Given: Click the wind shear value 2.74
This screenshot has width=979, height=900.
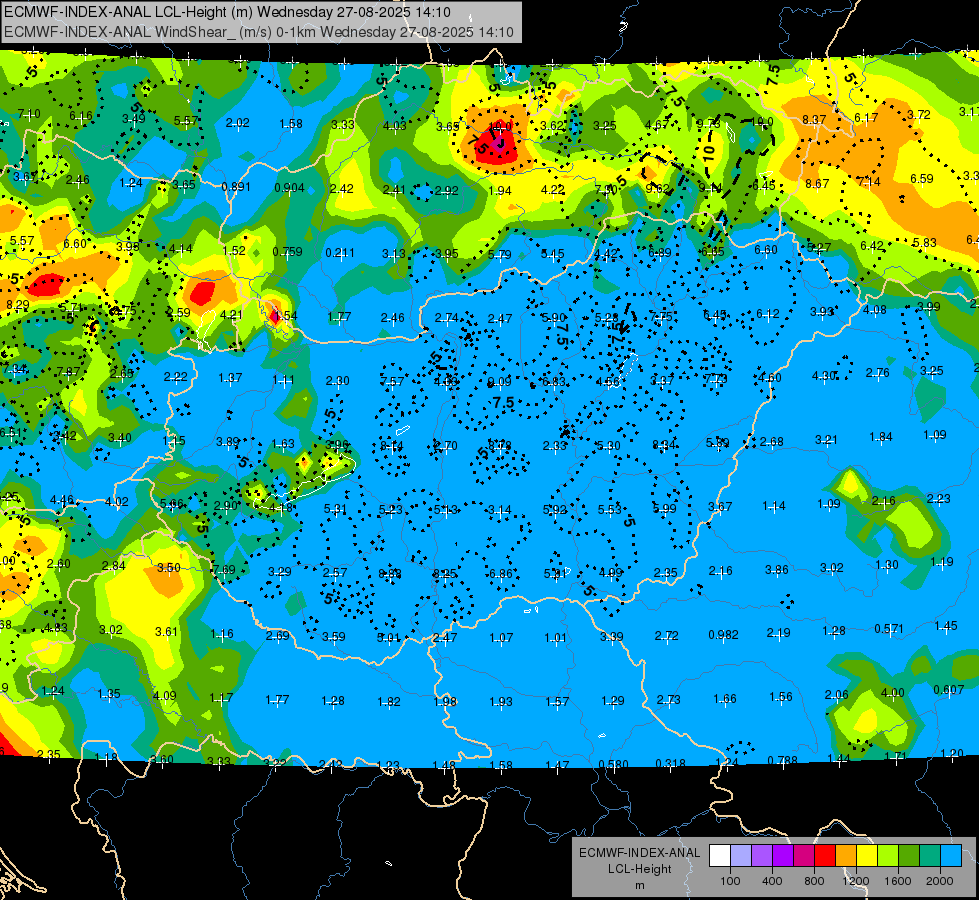Looking at the screenshot, I should [x=446, y=317].
